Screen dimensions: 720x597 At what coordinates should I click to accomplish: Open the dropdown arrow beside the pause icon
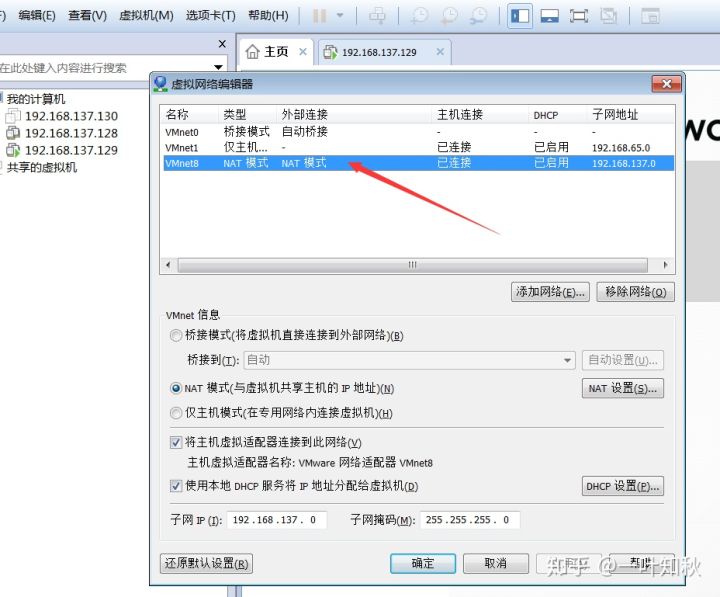click(x=340, y=16)
